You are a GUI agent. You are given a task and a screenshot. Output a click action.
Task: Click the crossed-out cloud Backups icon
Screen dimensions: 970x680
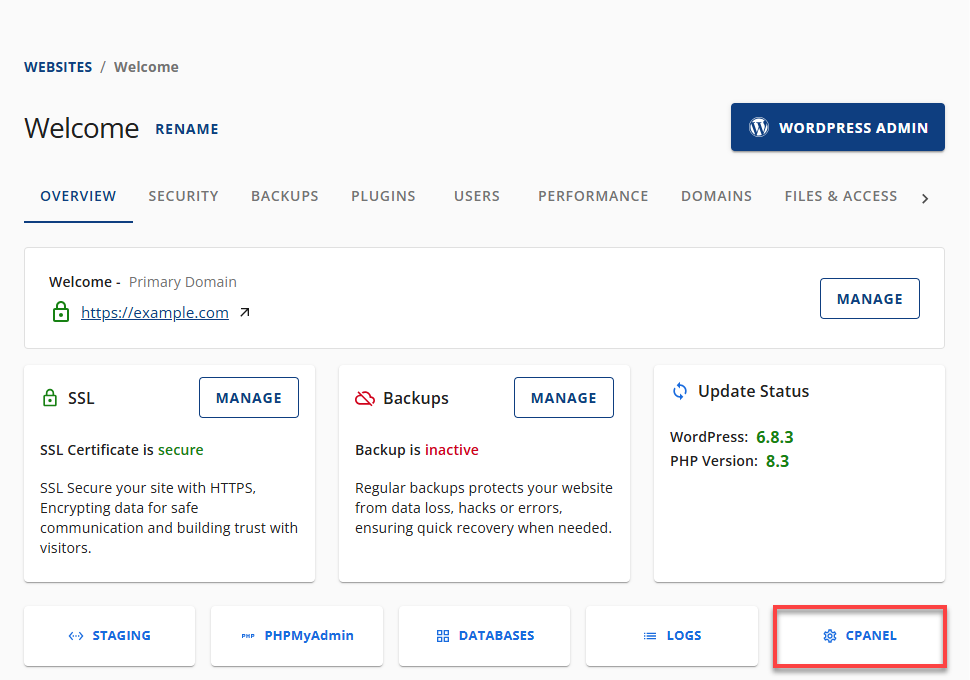tap(365, 398)
